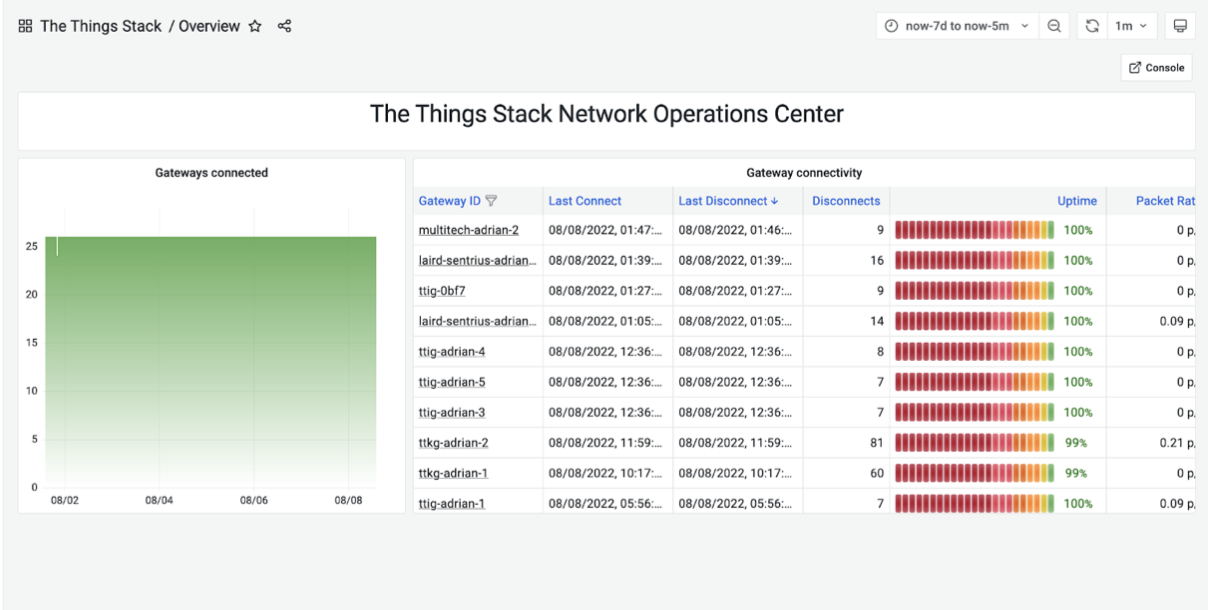Zoom out the time range with the magnifier icon
Image resolution: width=1208 pixels, height=610 pixels.
[1054, 26]
